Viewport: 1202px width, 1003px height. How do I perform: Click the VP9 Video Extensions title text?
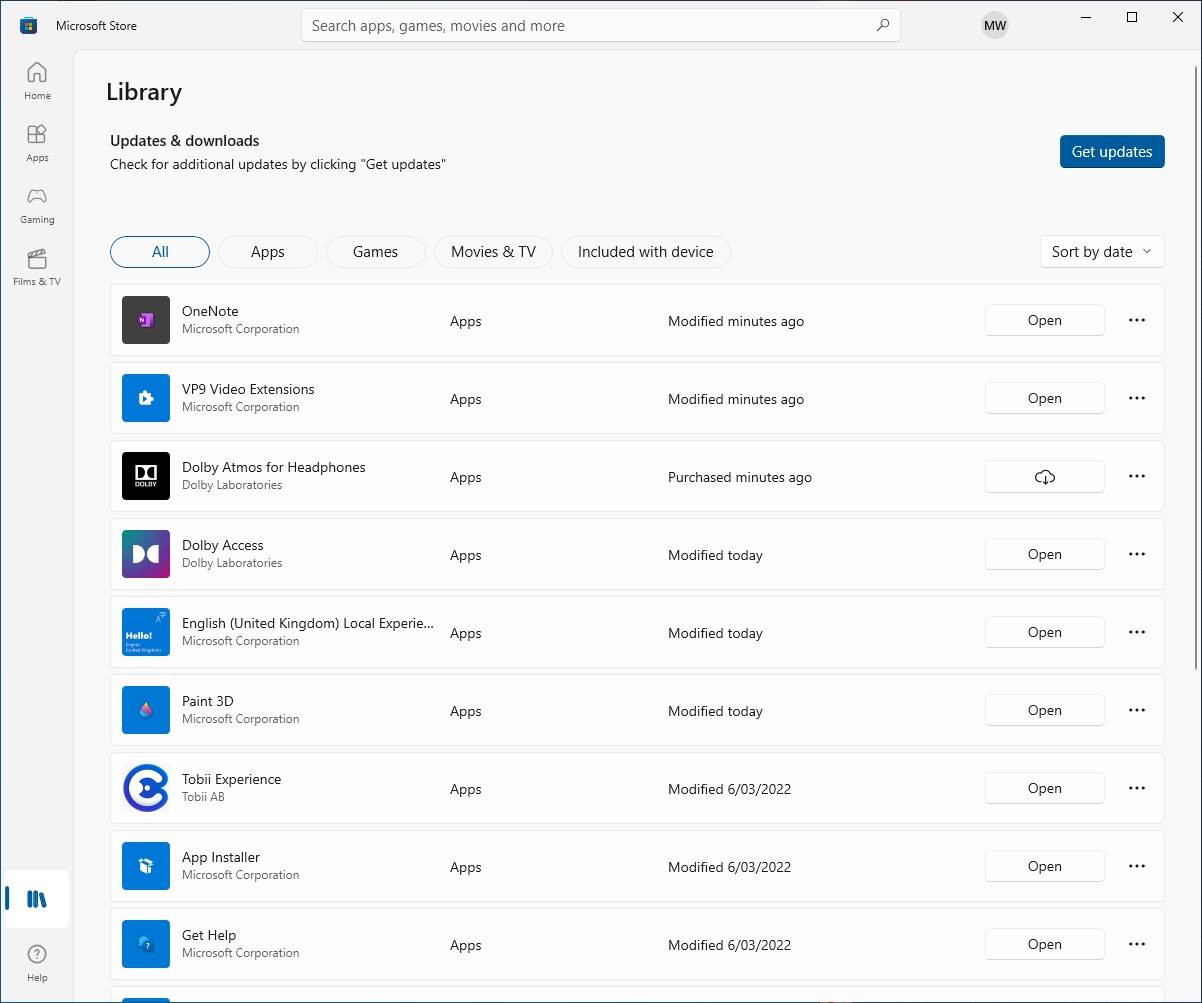tap(248, 389)
